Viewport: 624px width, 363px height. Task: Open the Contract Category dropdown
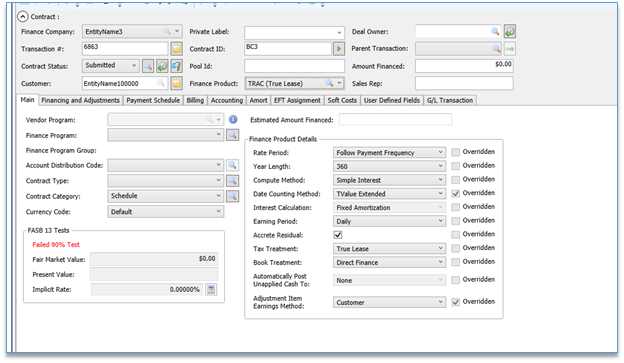pyautogui.click(x=218, y=196)
